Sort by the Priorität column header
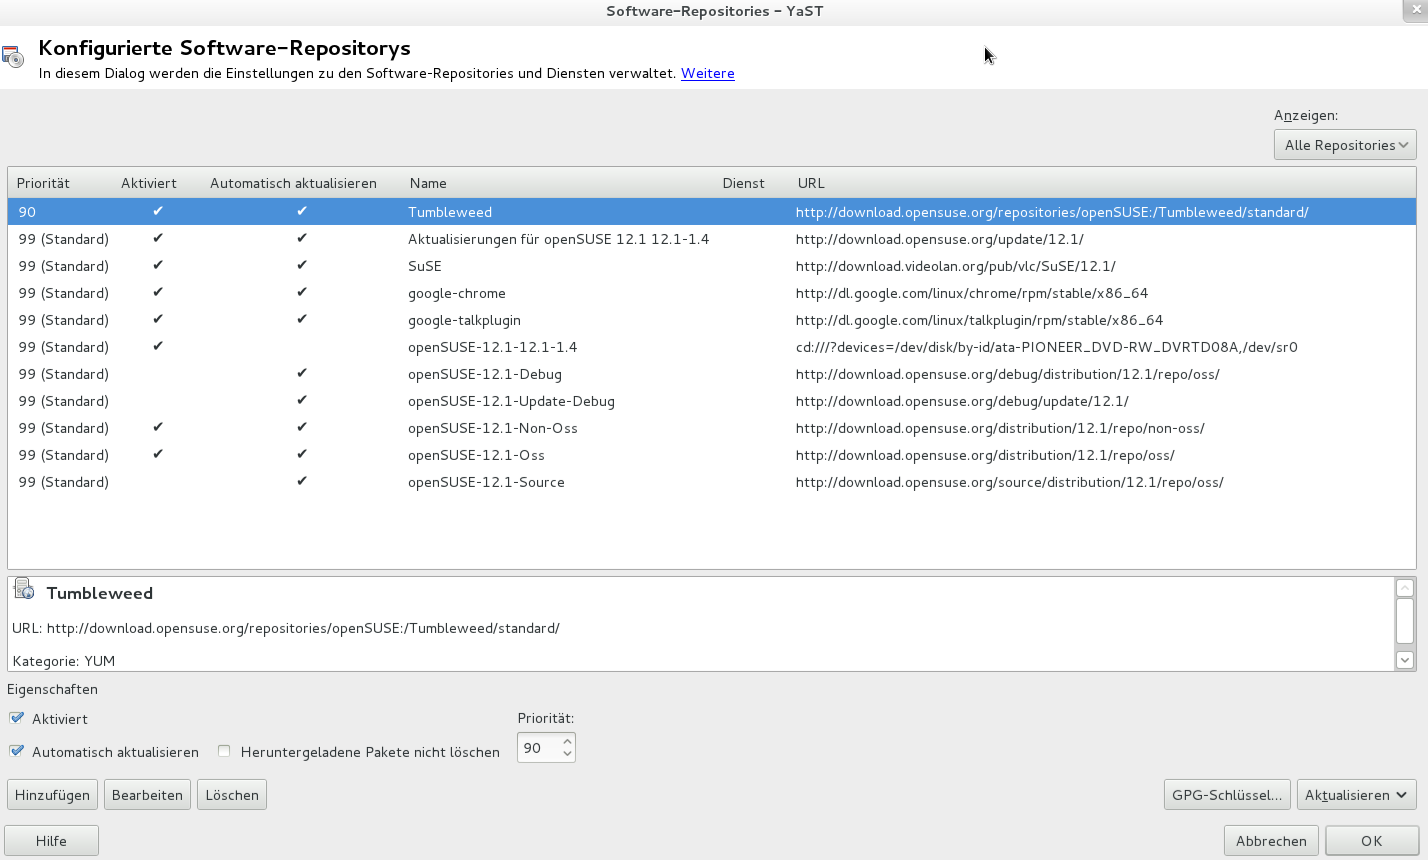This screenshot has height=860, width=1428. (43, 183)
